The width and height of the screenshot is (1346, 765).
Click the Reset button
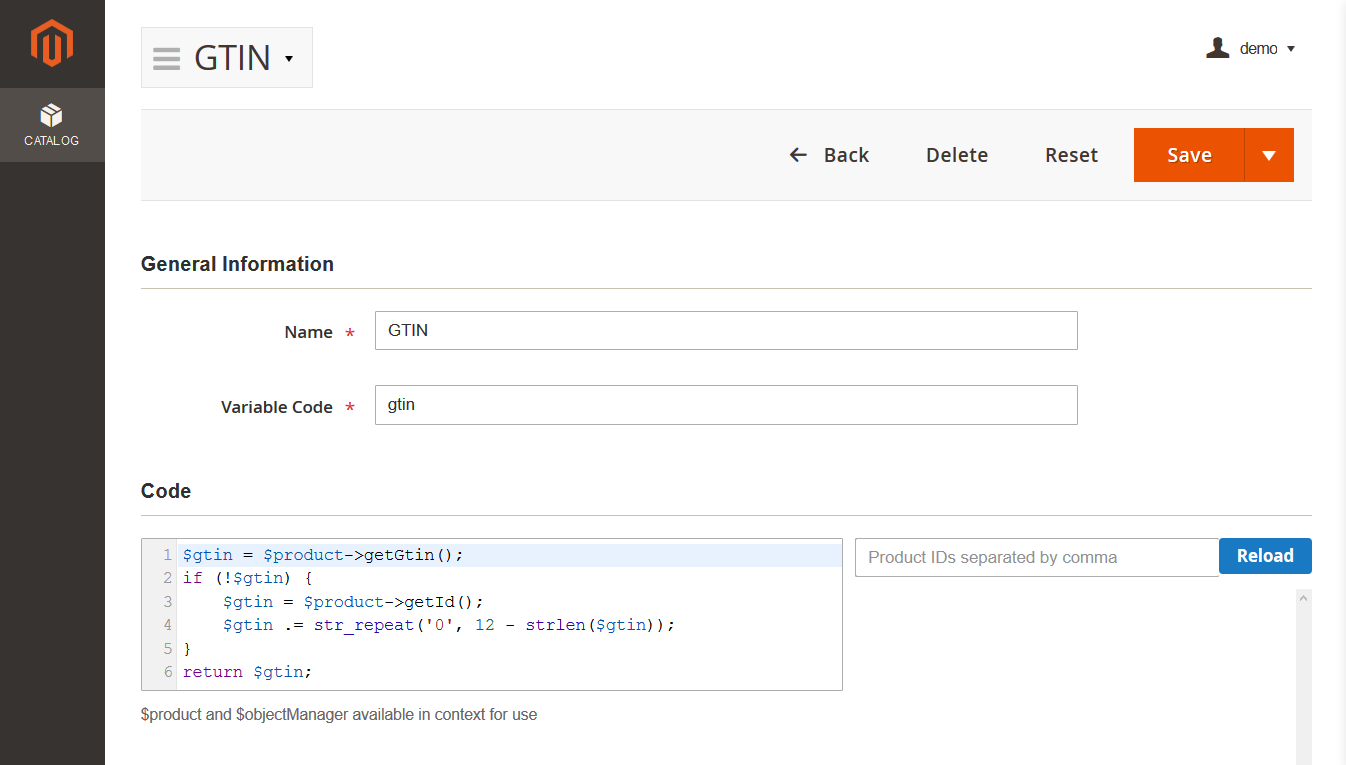[1071, 155]
